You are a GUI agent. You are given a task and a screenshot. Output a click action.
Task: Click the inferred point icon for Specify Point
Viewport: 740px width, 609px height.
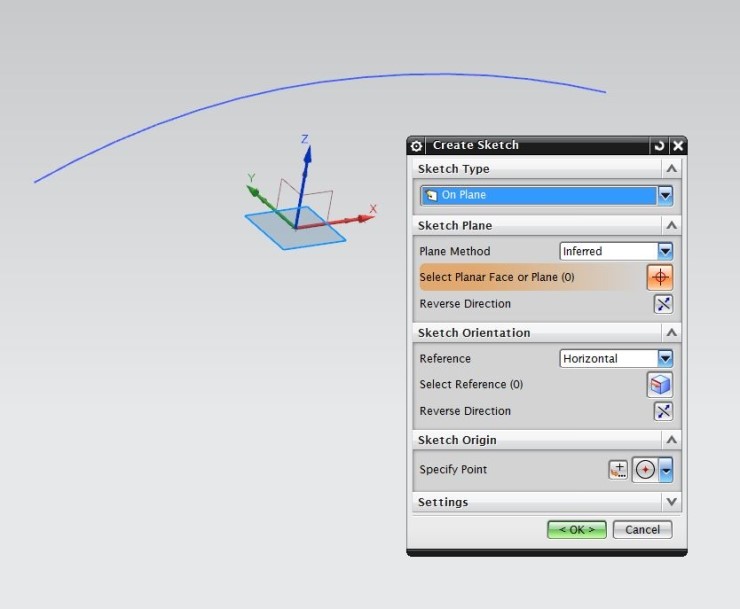[645, 470]
